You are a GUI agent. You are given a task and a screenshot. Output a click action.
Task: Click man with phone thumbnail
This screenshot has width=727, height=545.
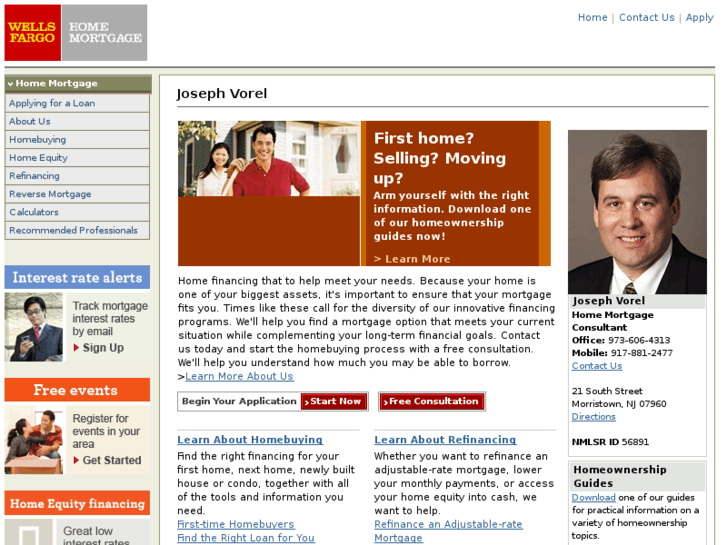point(34,327)
